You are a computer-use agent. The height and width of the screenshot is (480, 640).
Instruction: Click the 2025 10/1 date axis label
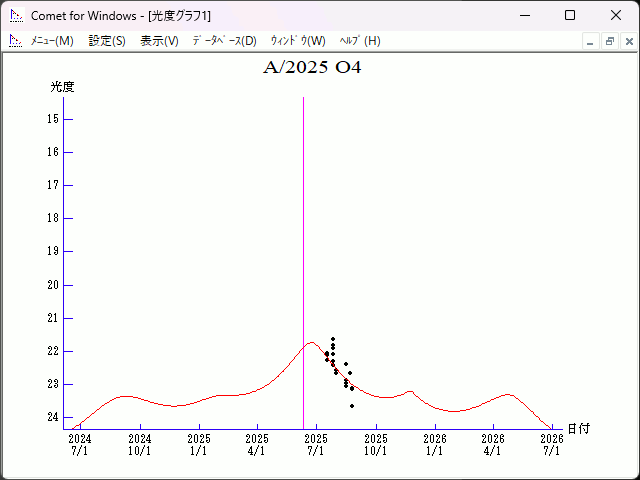376,444
